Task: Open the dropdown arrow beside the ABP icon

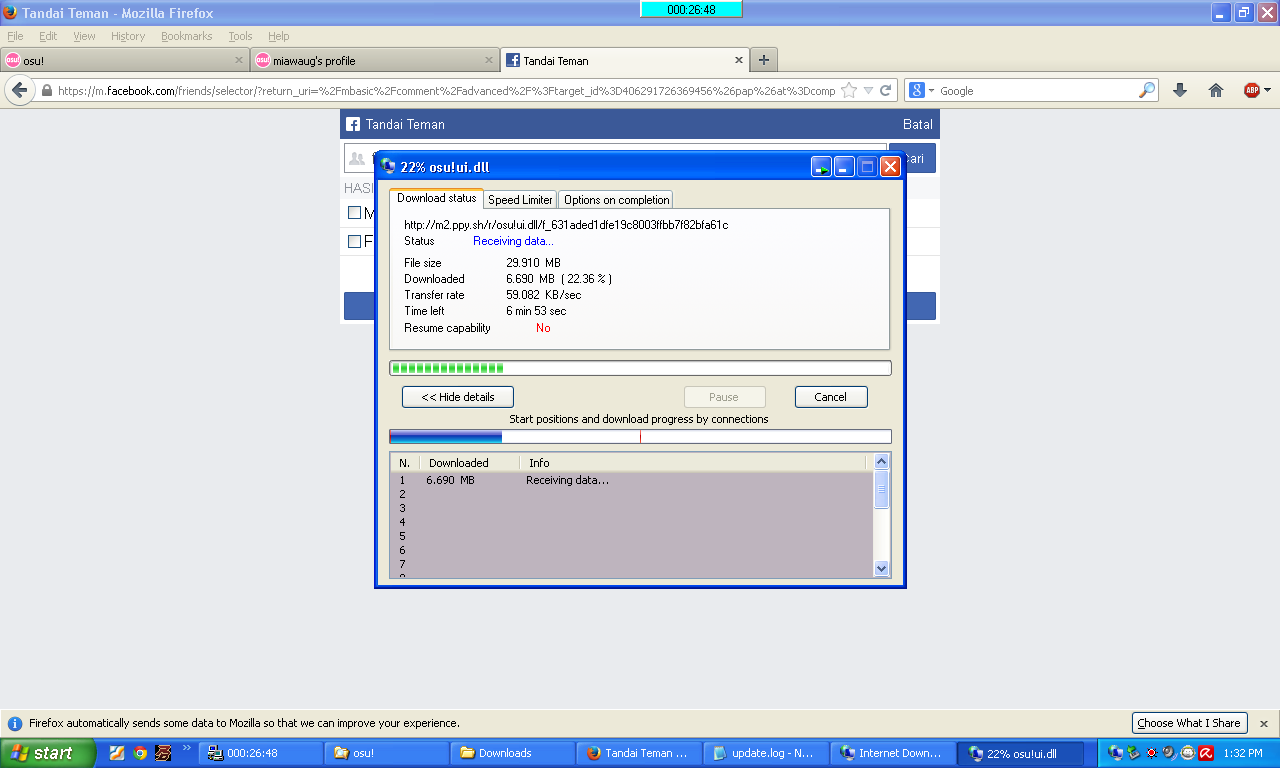Action: point(1267,90)
